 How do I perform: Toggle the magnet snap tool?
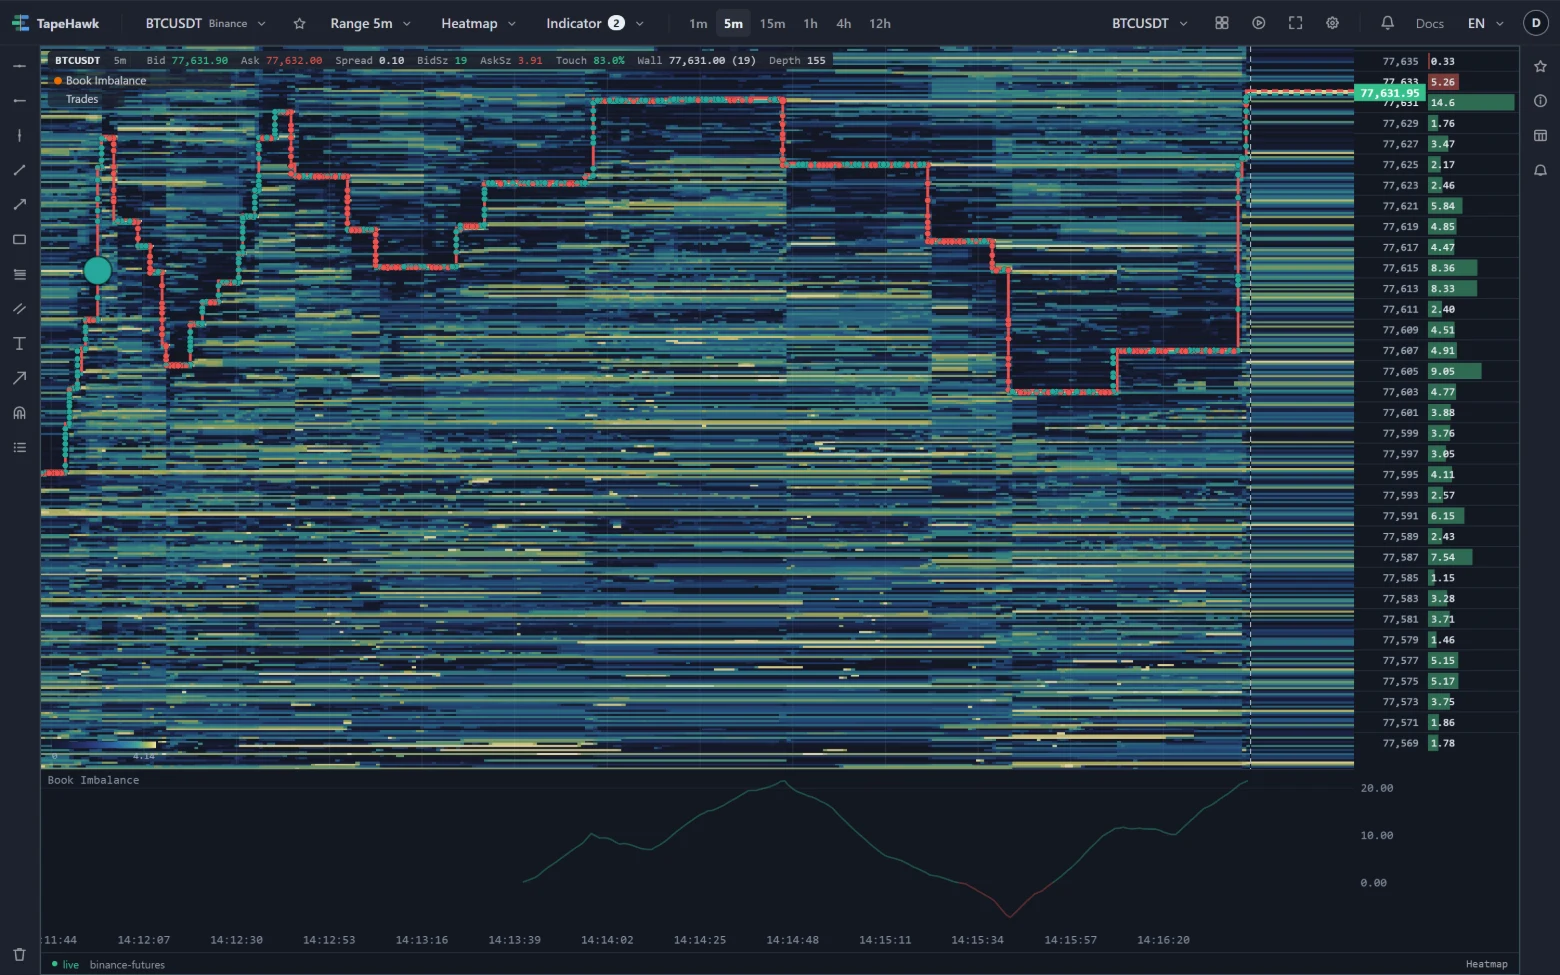pos(19,413)
